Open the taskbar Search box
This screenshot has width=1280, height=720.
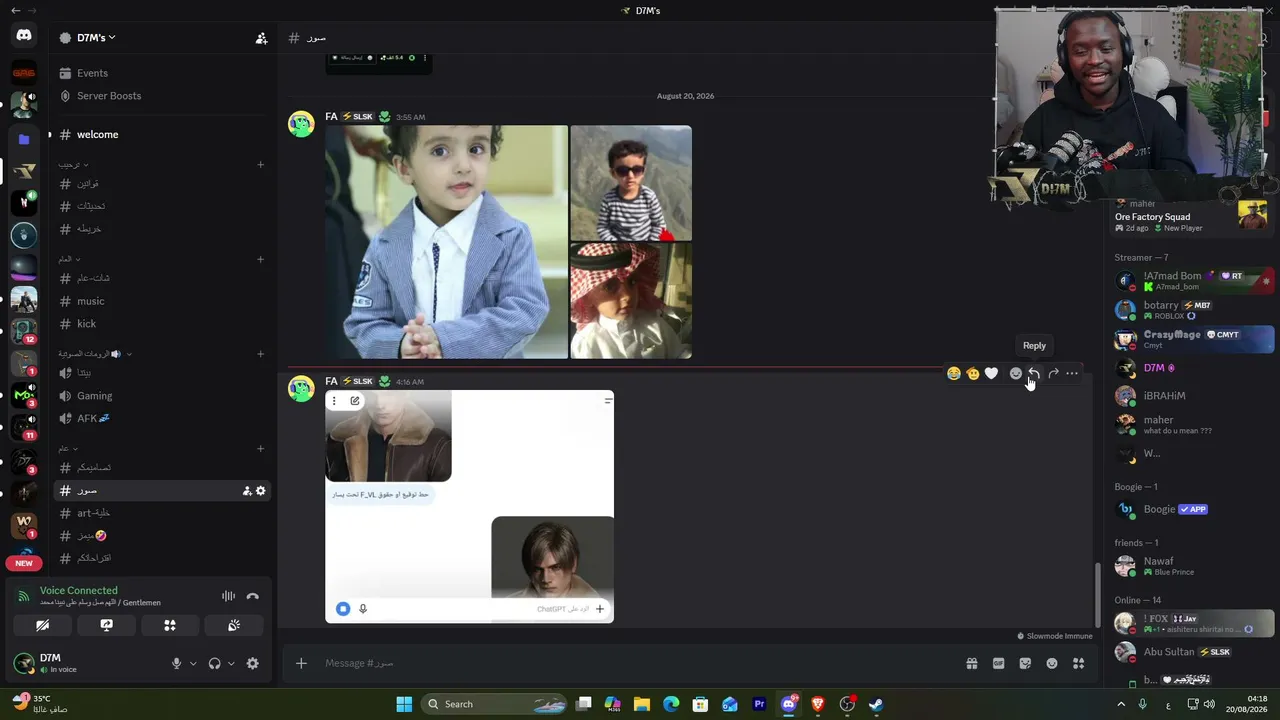pos(492,704)
